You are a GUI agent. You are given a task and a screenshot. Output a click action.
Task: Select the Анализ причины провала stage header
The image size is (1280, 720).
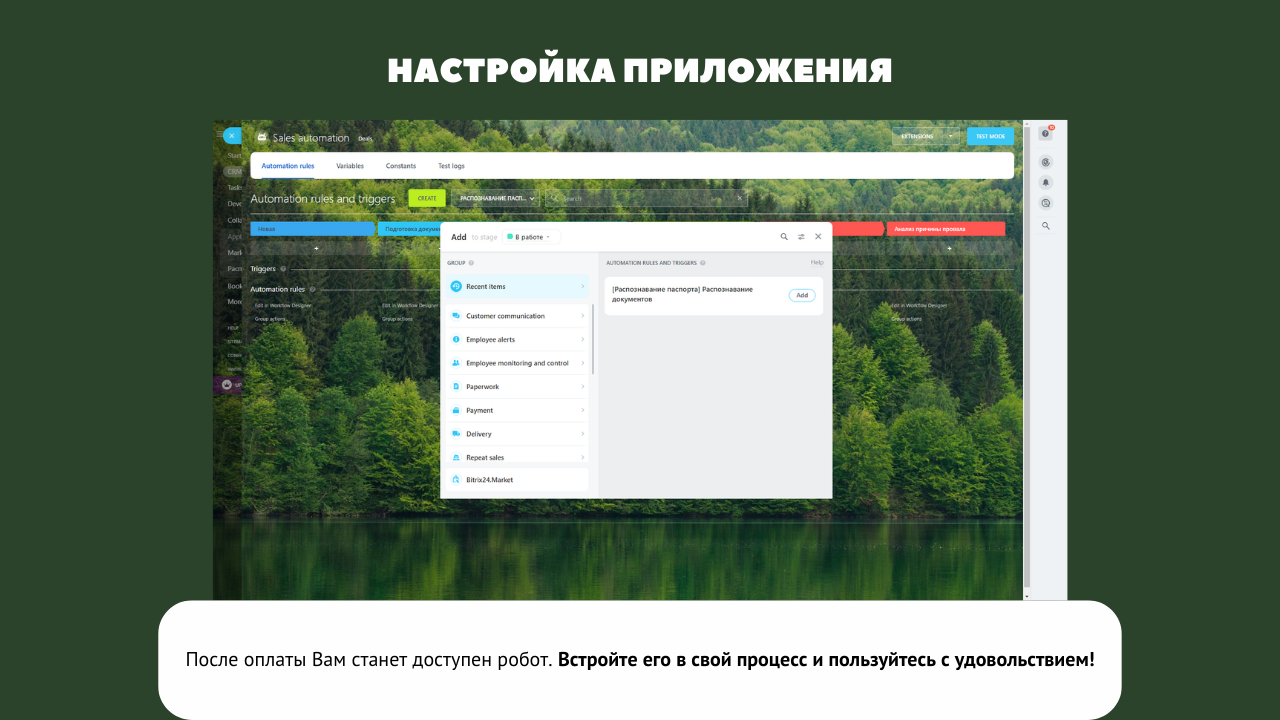coord(945,229)
